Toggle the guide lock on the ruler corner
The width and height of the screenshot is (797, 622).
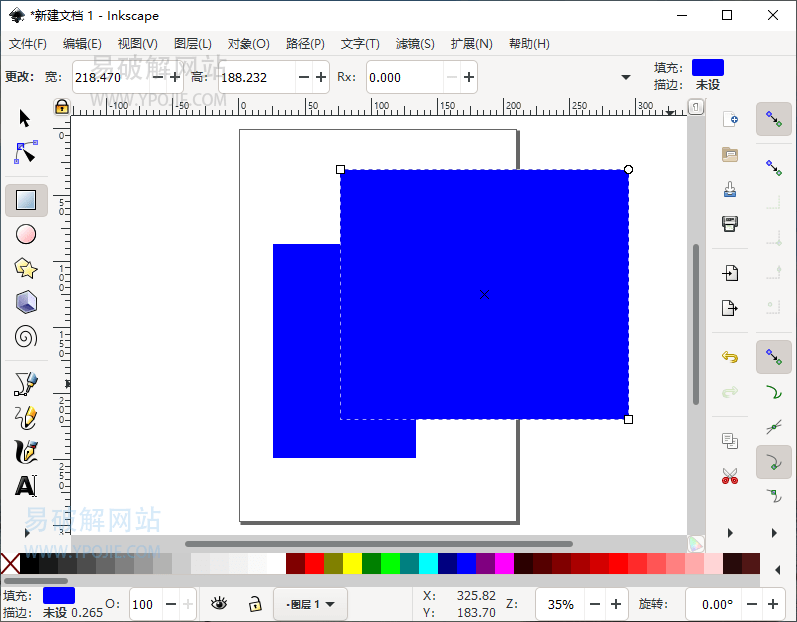[62, 106]
